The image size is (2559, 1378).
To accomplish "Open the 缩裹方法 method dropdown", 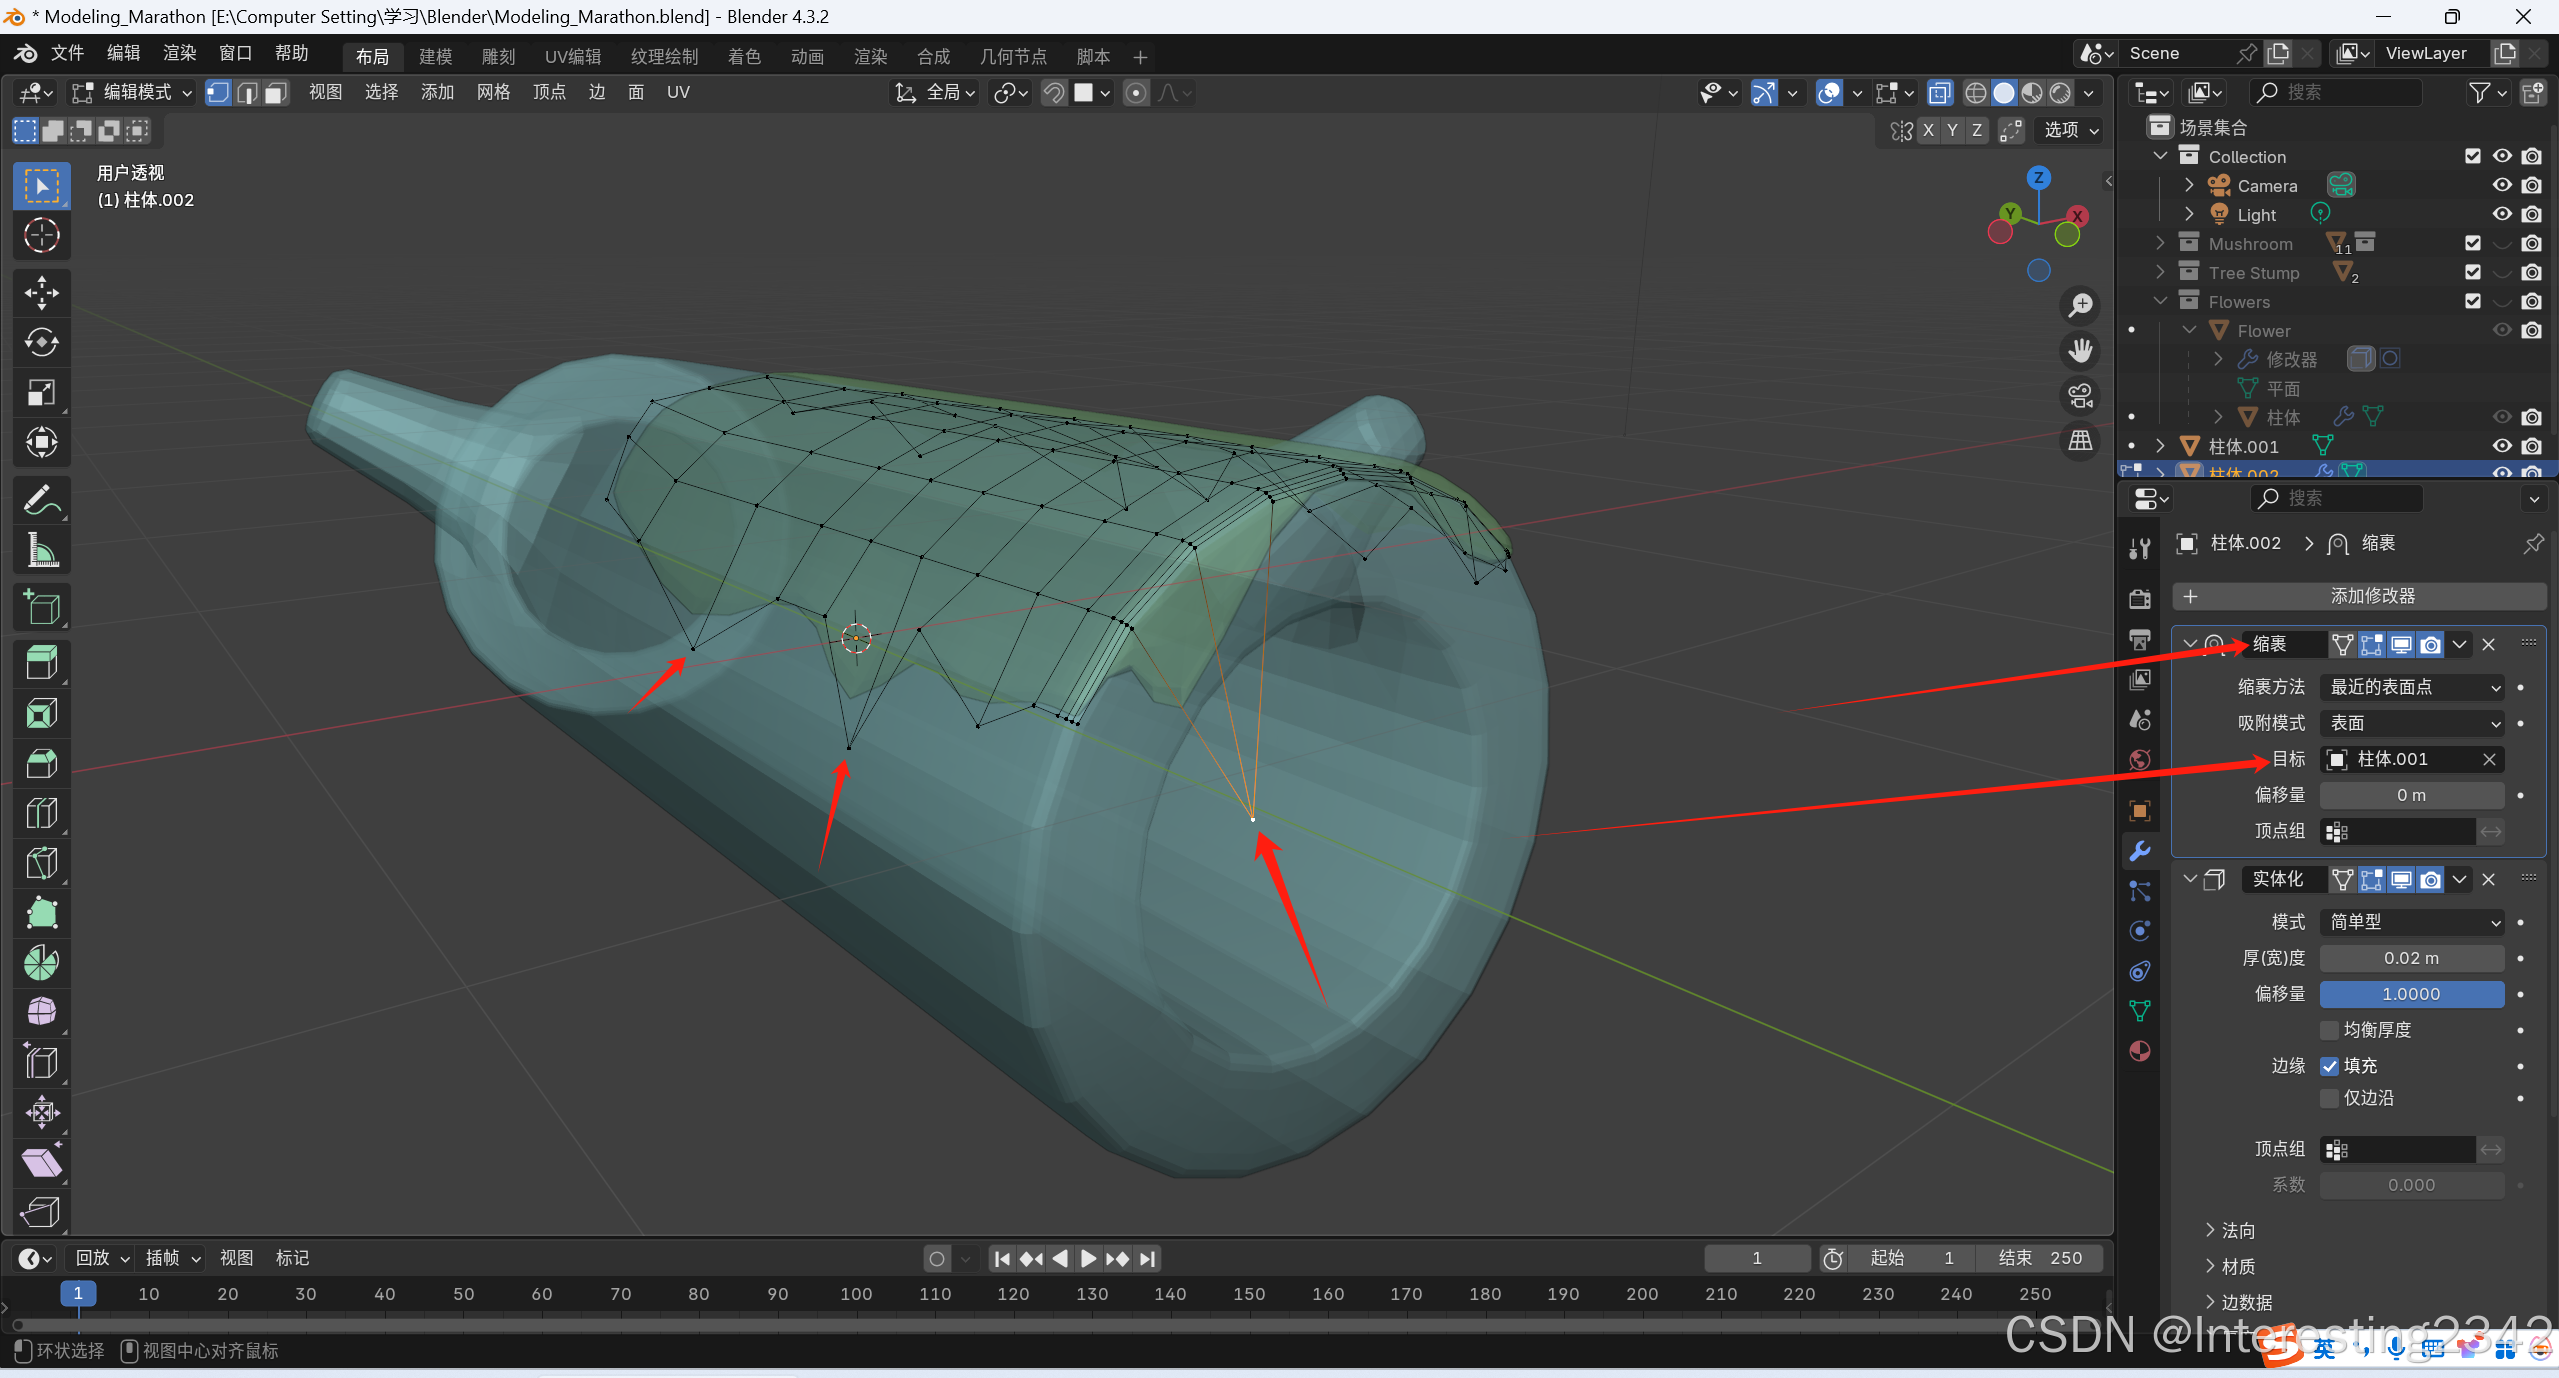I will click(x=2411, y=687).
